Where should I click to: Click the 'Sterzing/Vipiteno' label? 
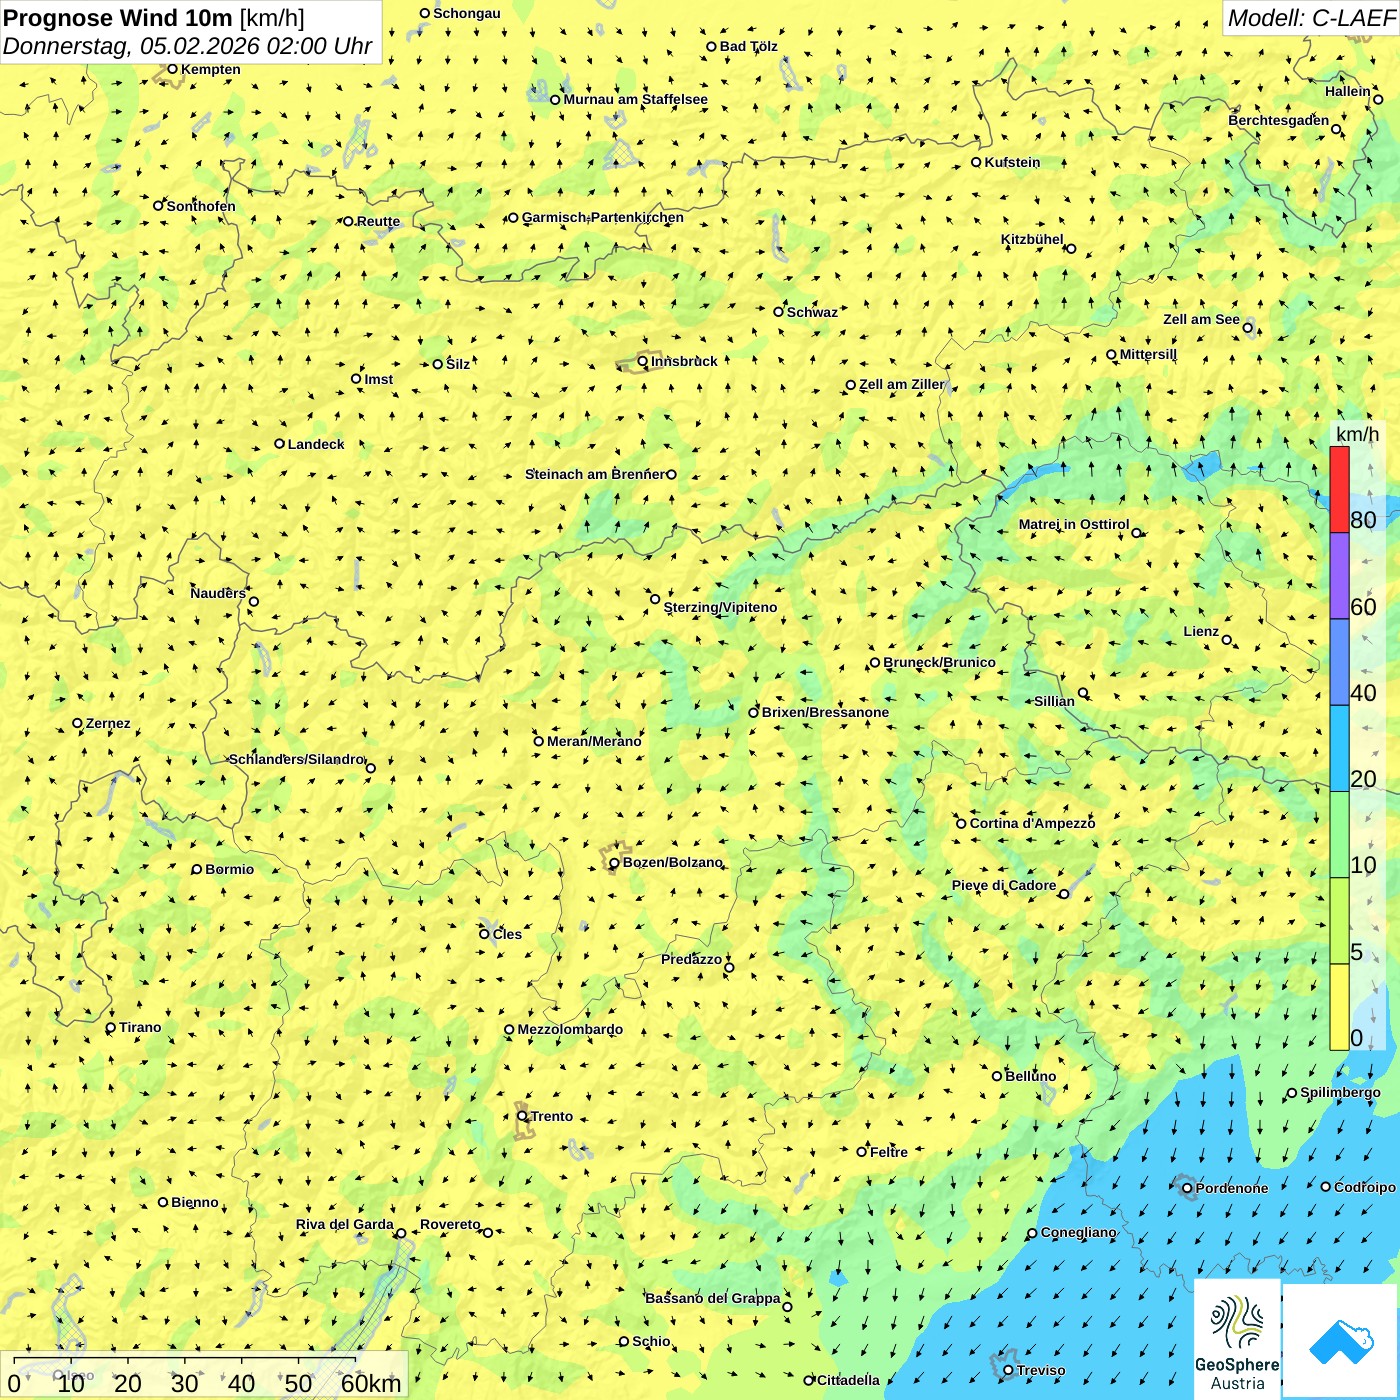click(x=720, y=607)
